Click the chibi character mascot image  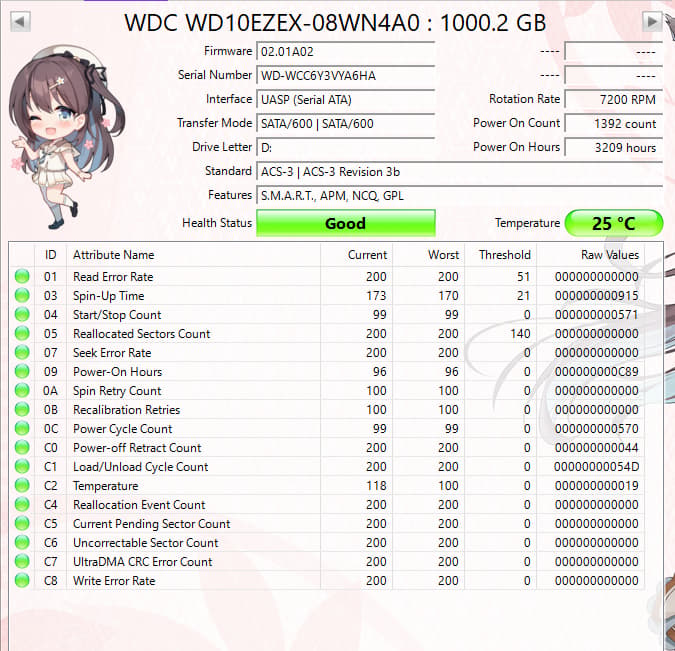click(67, 138)
